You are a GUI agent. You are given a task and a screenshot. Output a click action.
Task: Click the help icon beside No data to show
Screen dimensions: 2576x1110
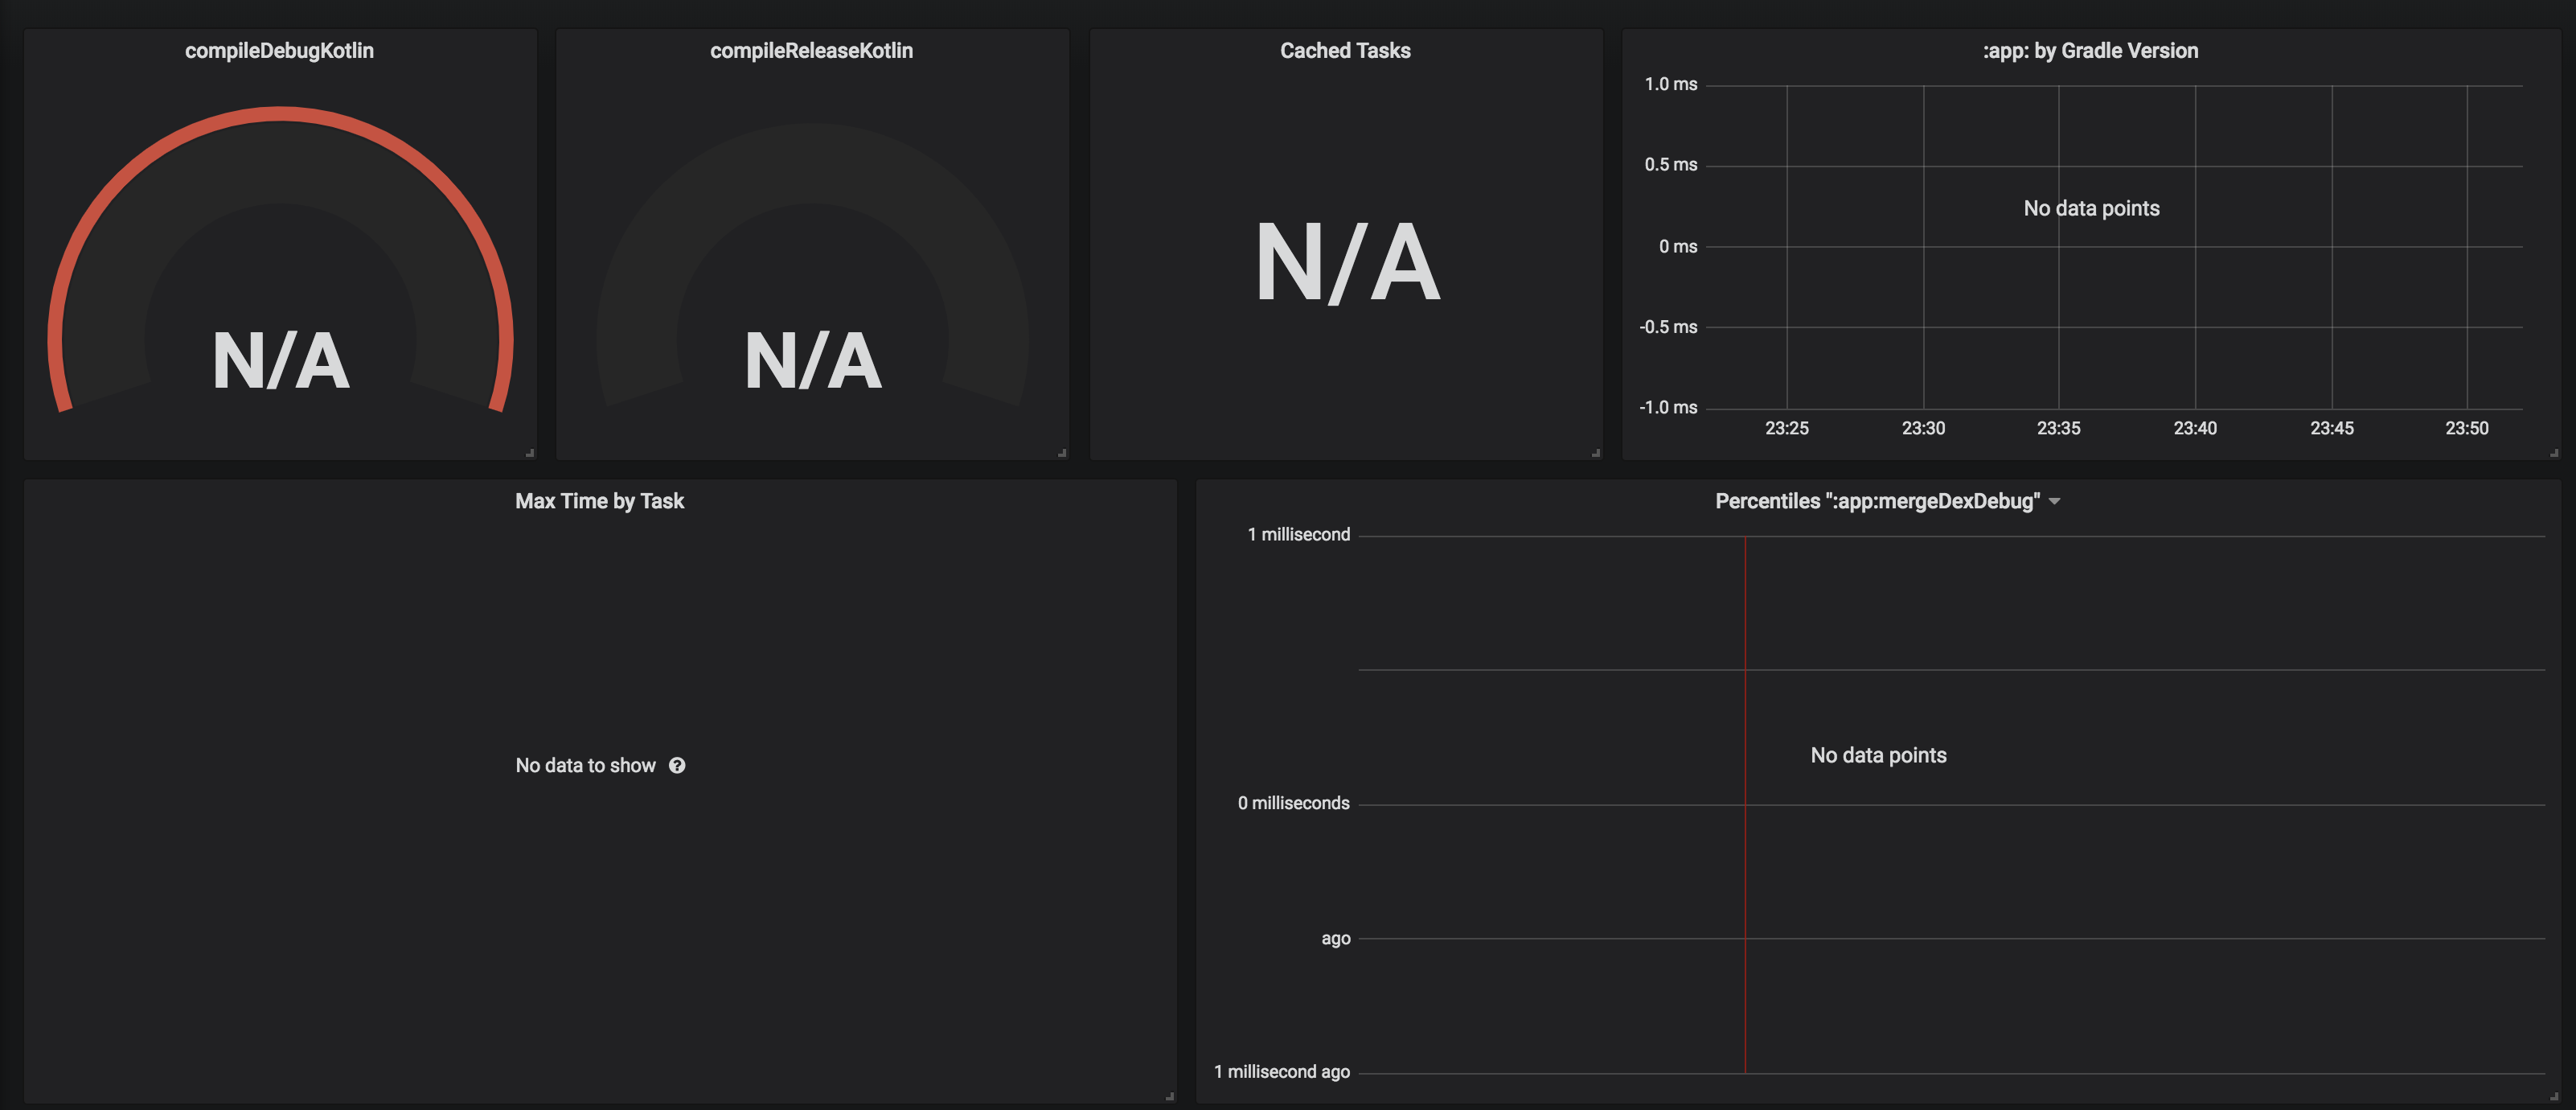[x=677, y=765]
